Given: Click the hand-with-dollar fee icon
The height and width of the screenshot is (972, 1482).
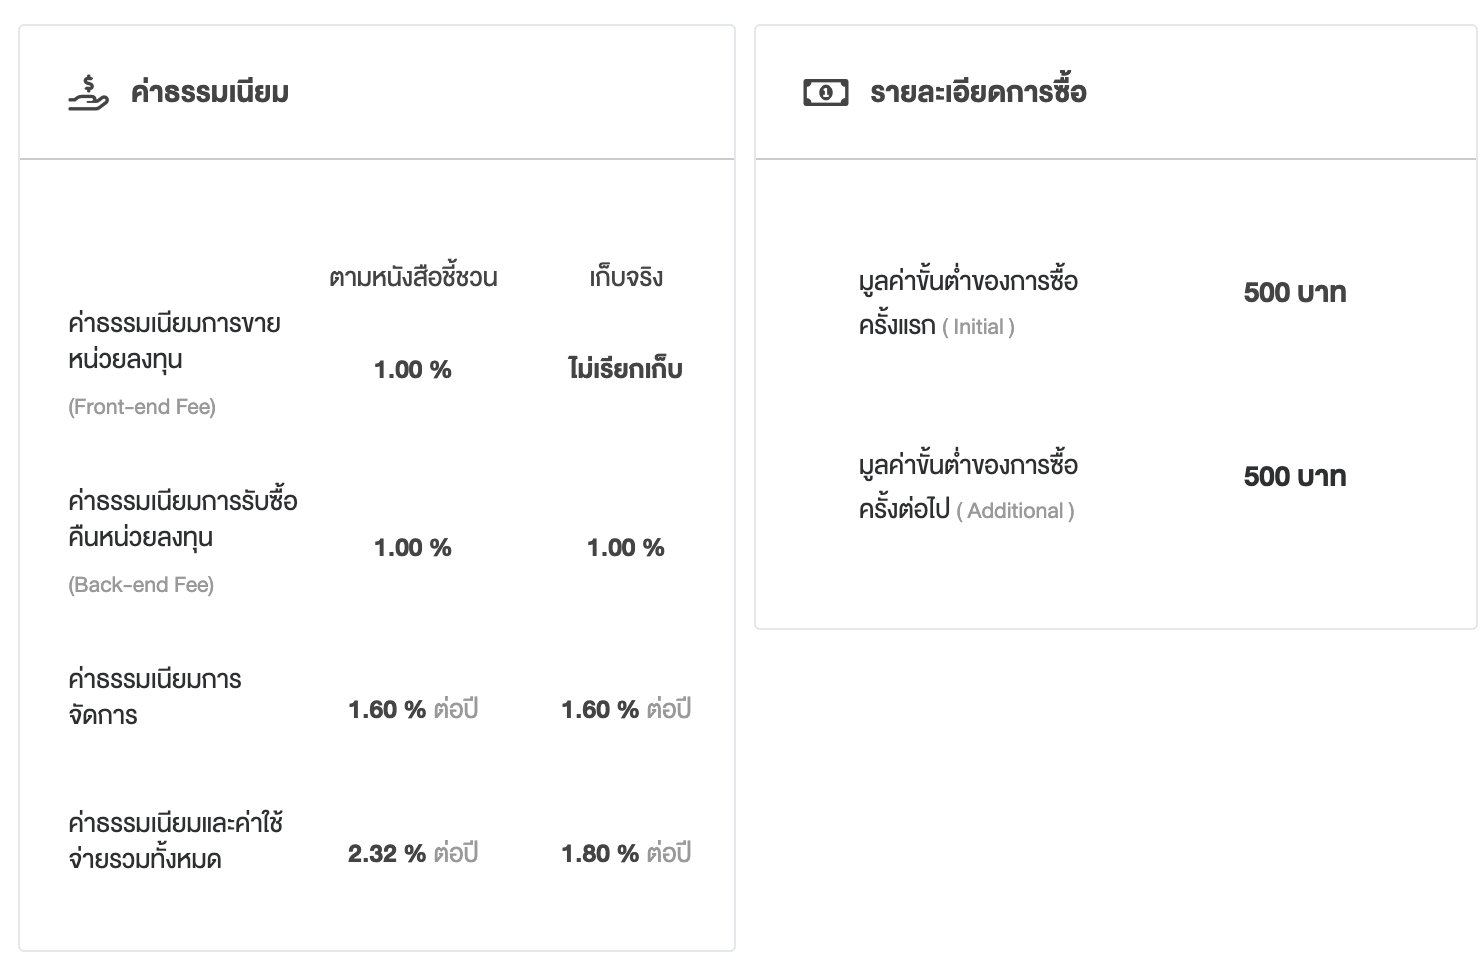Looking at the screenshot, I should 88,93.
